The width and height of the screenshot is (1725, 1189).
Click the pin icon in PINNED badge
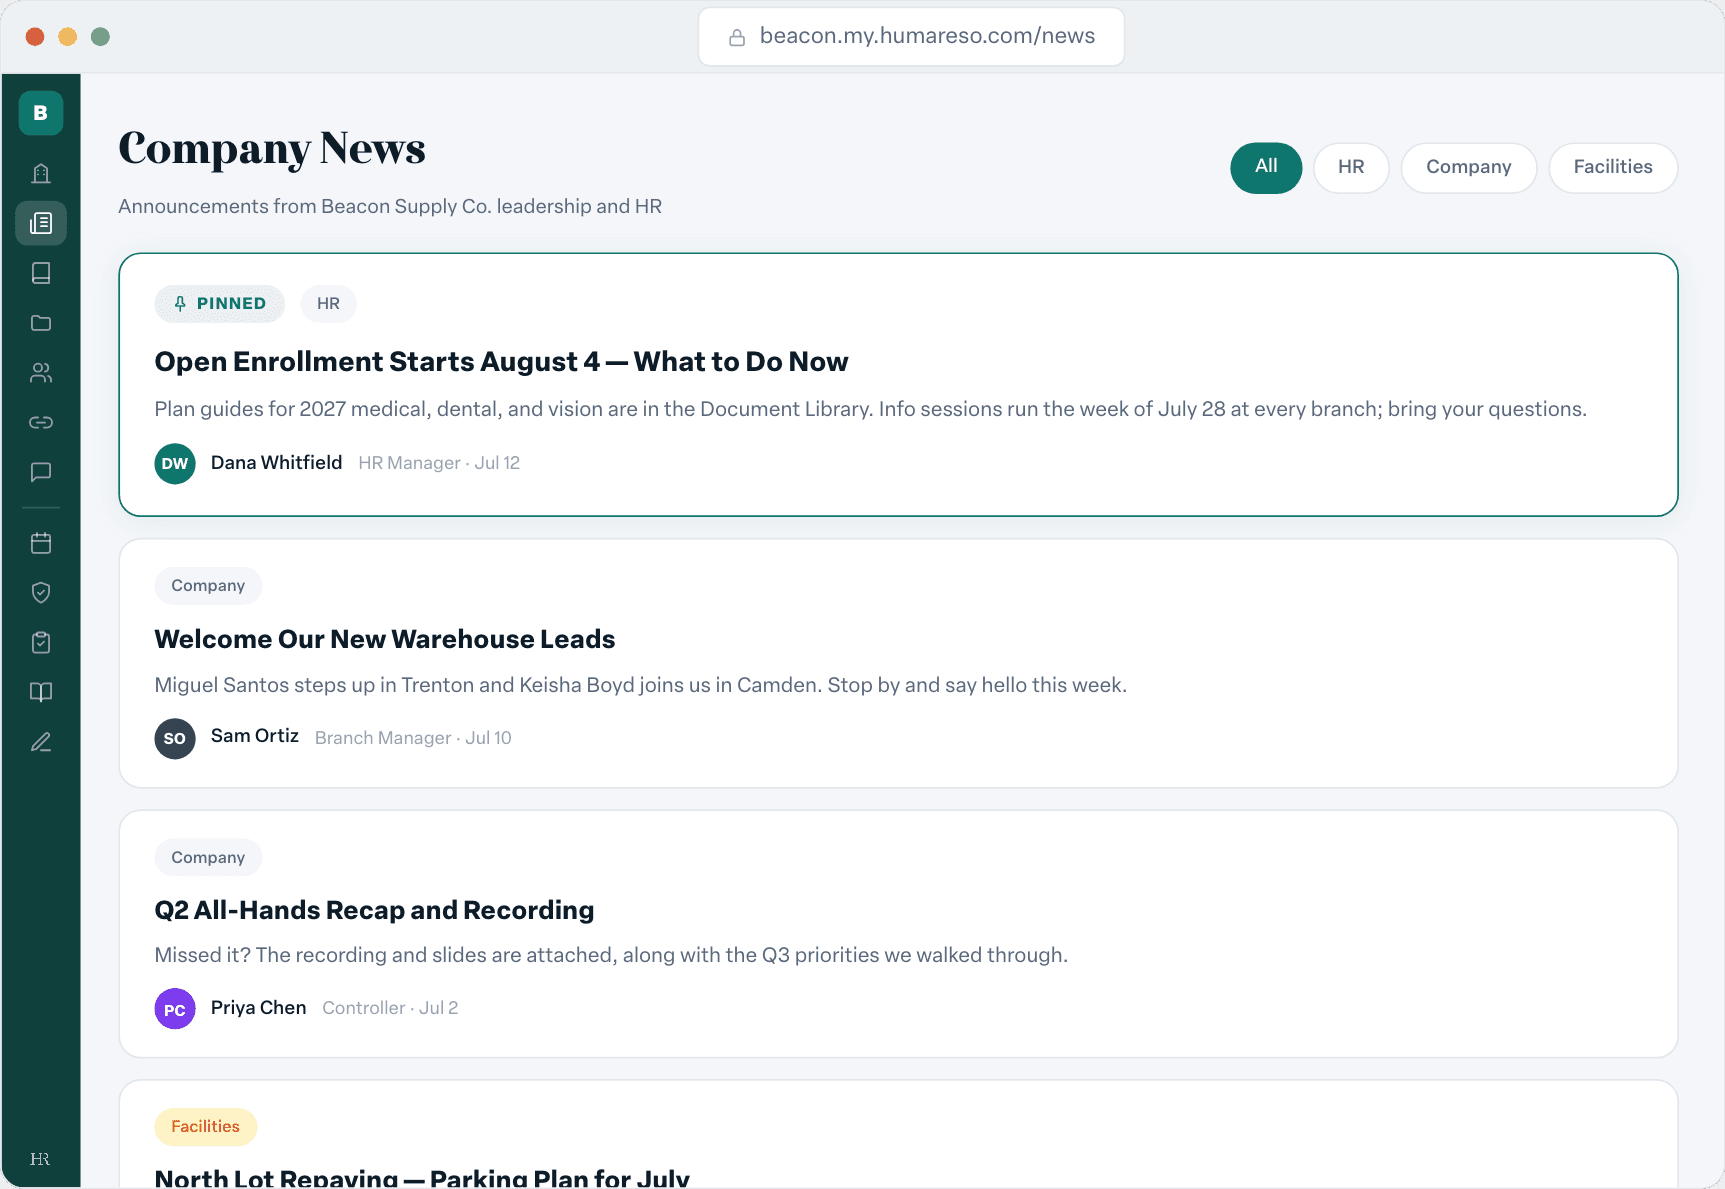(x=180, y=304)
